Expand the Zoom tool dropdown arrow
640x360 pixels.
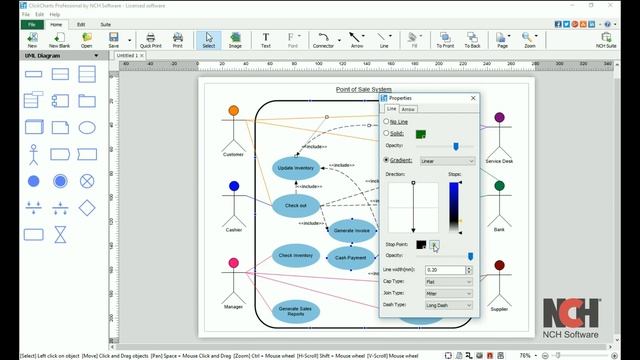[x=536, y=36]
